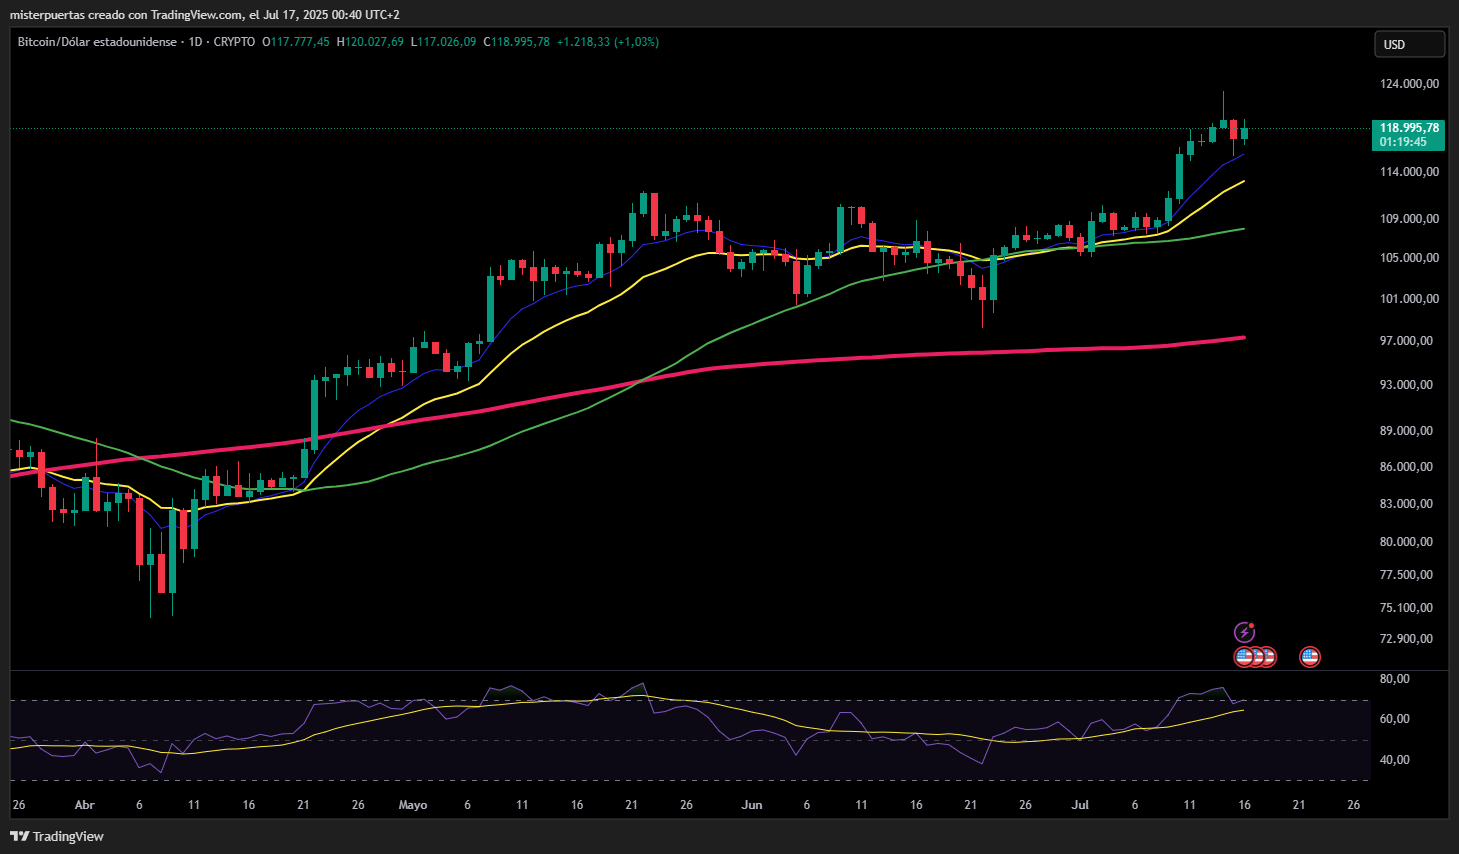Viewport: 1459px width, 854px height.
Task: Click the isolated US flag event icon
Action: pos(1309,657)
